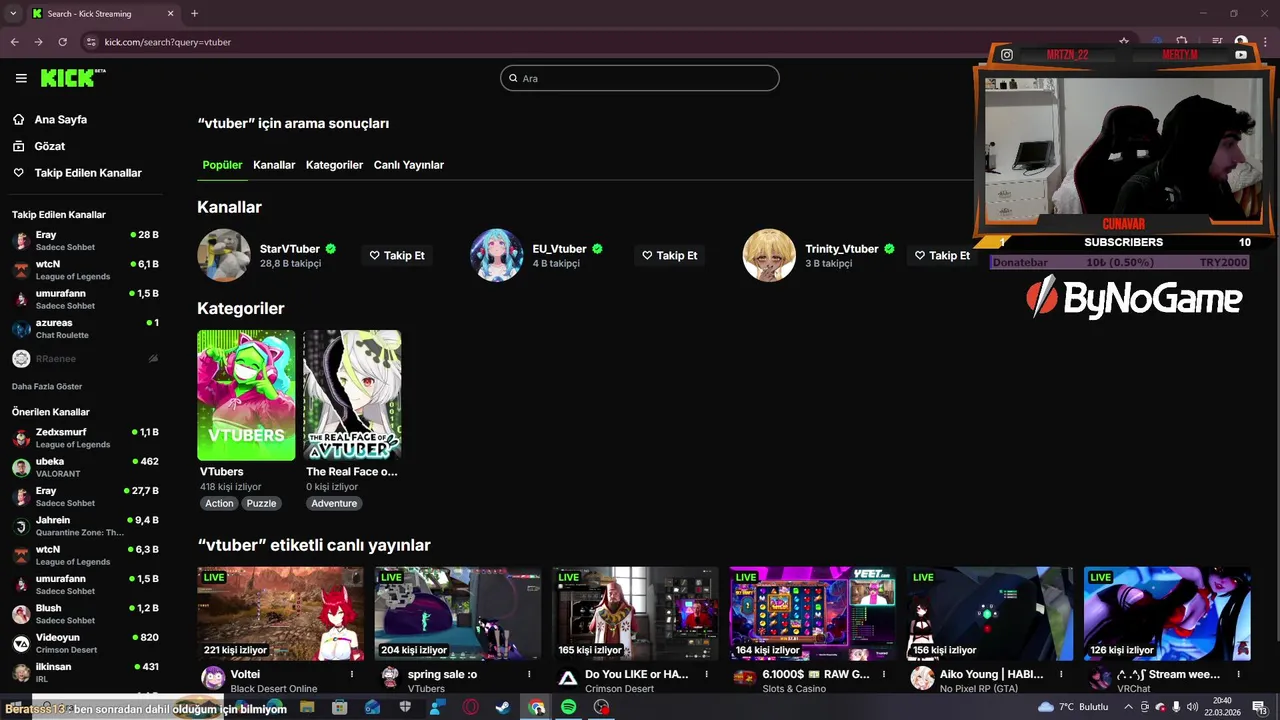Screen dimensions: 1280x720
Task: Open Voltei stream options menu
Action: pos(352,675)
